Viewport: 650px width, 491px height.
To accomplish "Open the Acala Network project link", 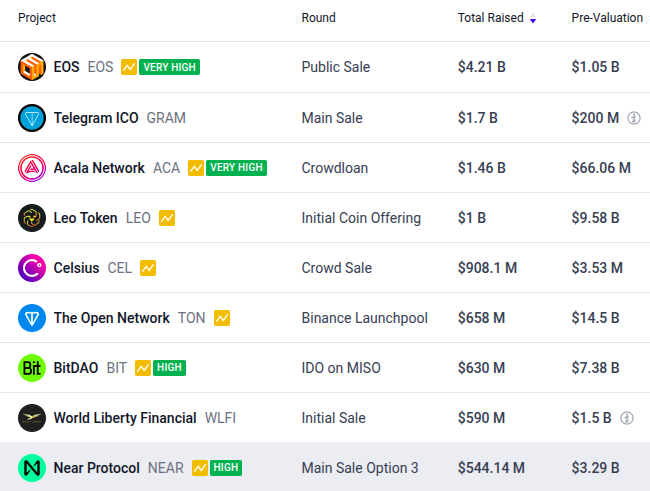I will pyautogui.click(x=99, y=168).
